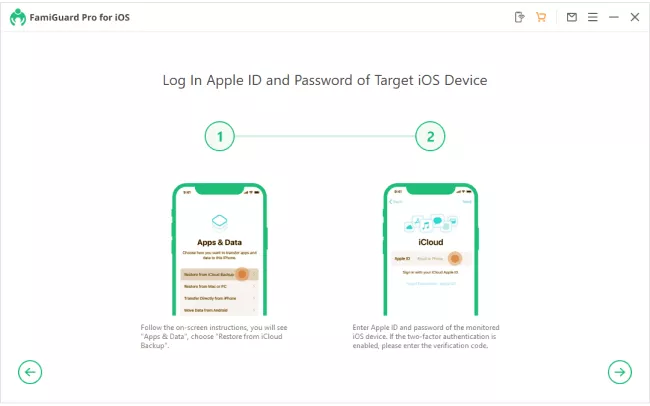650x406 pixels.
Task: Open the orange shopping cart icon
Action: 541,17
